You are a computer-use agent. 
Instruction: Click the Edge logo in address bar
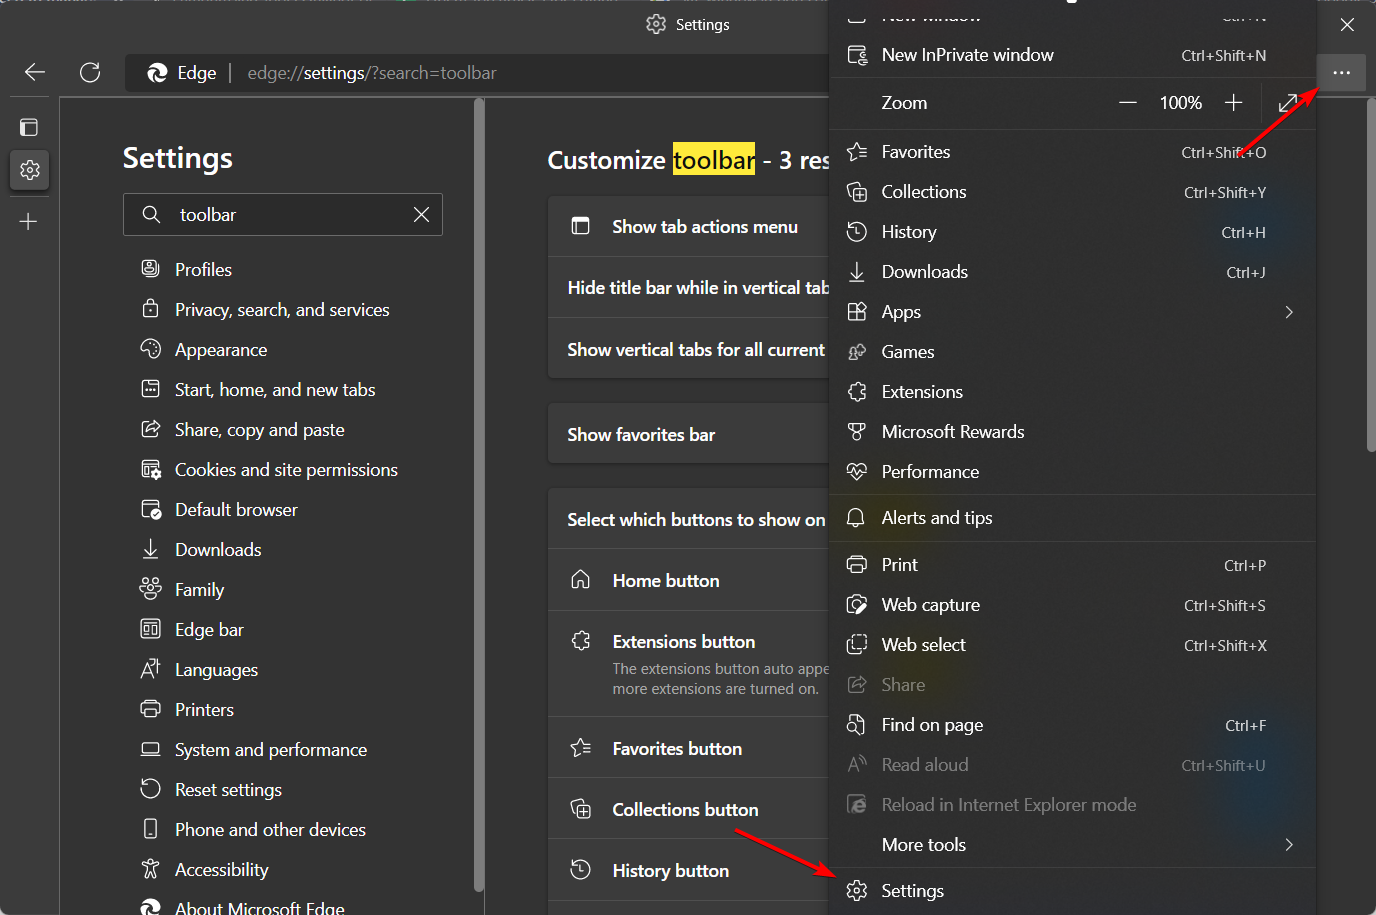(x=157, y=73)
